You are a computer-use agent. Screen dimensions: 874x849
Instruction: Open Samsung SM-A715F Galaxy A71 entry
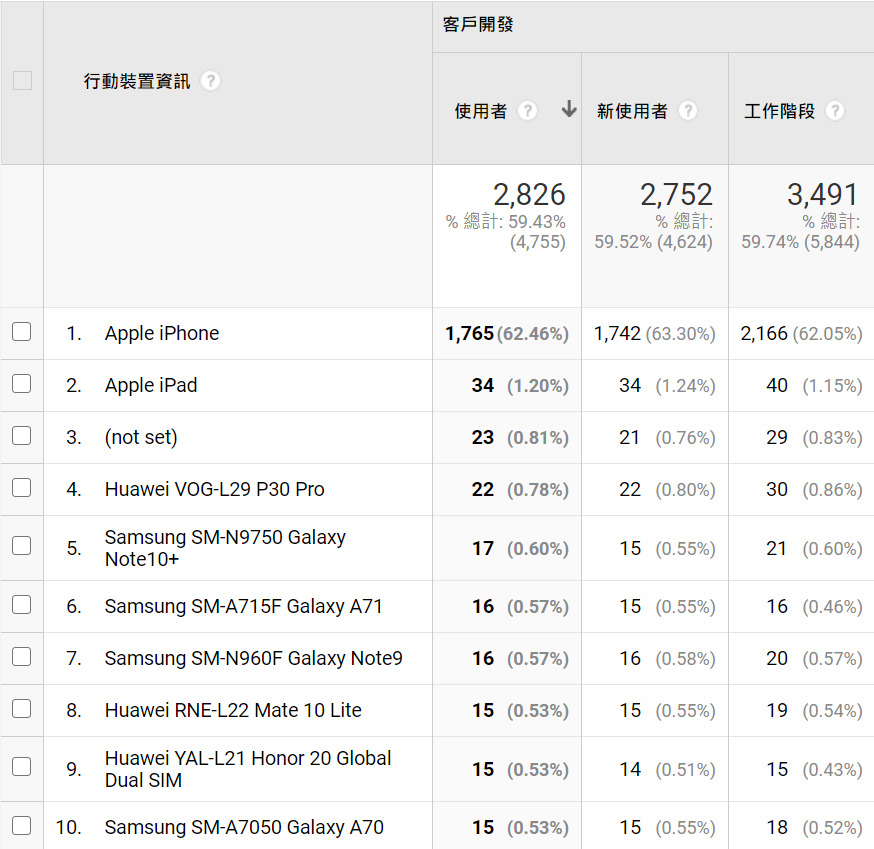click(x=243, y=606)
